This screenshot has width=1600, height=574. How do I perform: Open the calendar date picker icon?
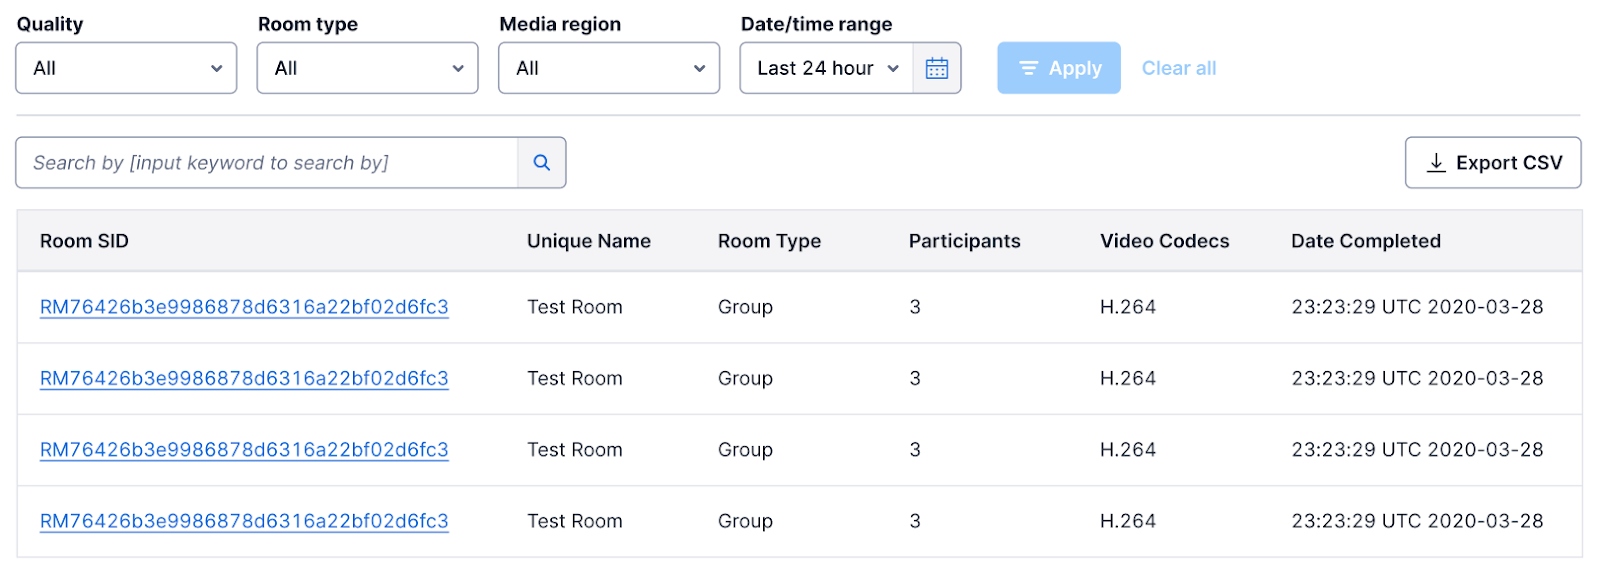click(x=937, y=68)
